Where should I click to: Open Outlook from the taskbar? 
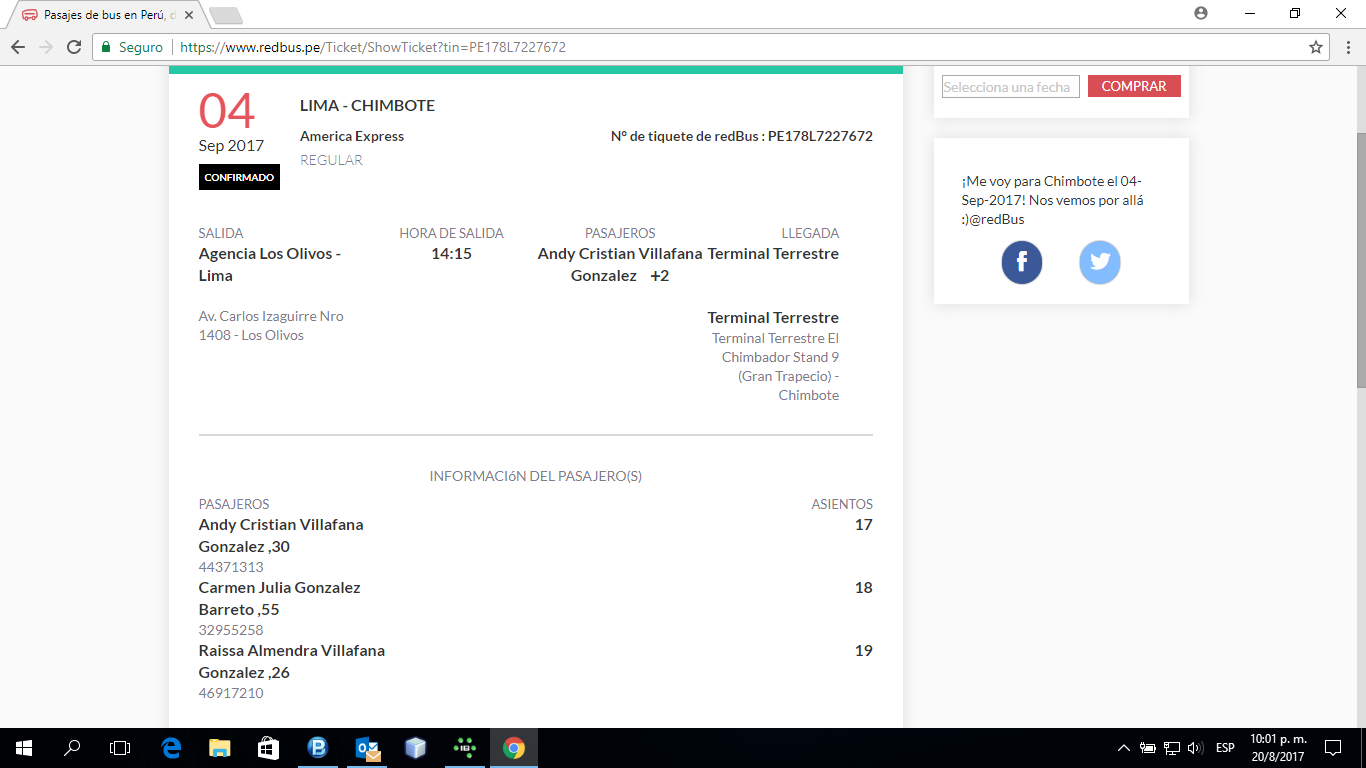click(367, 747)
